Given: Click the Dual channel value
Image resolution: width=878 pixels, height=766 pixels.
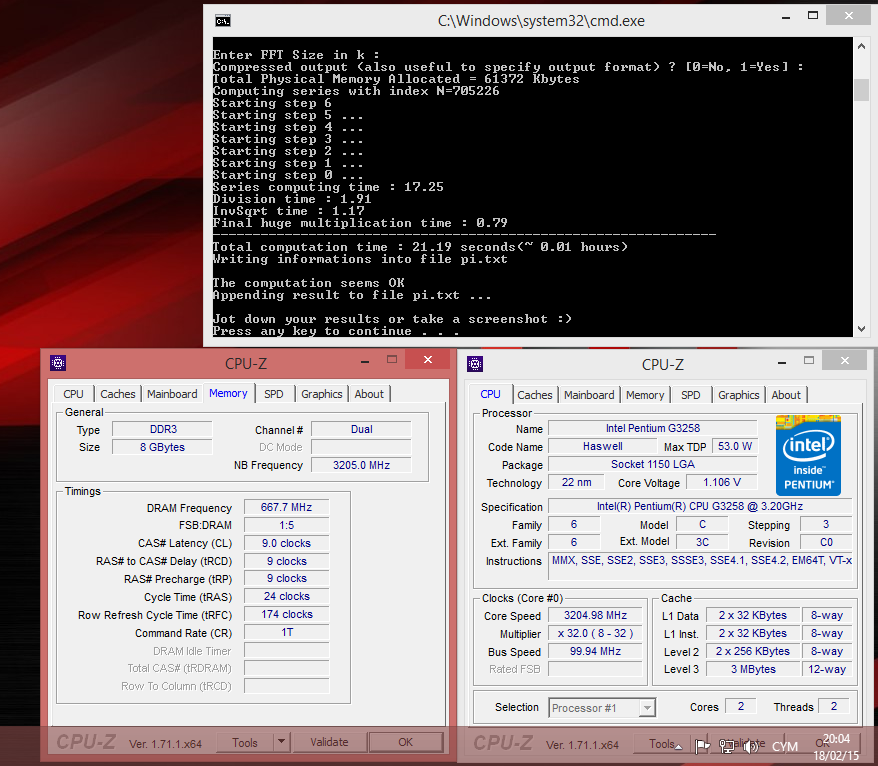Looking at the screenshot, I should [x=362, y=429].
